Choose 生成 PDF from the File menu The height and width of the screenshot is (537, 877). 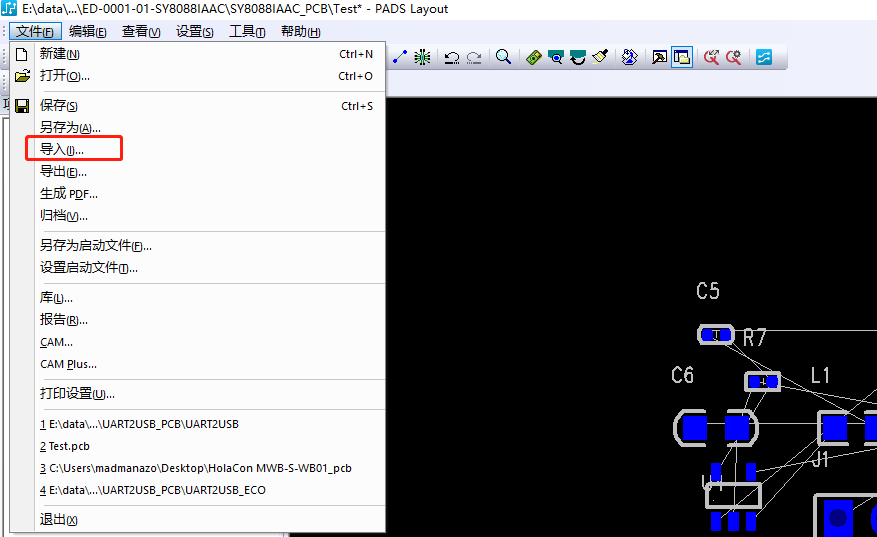[68, 194]
